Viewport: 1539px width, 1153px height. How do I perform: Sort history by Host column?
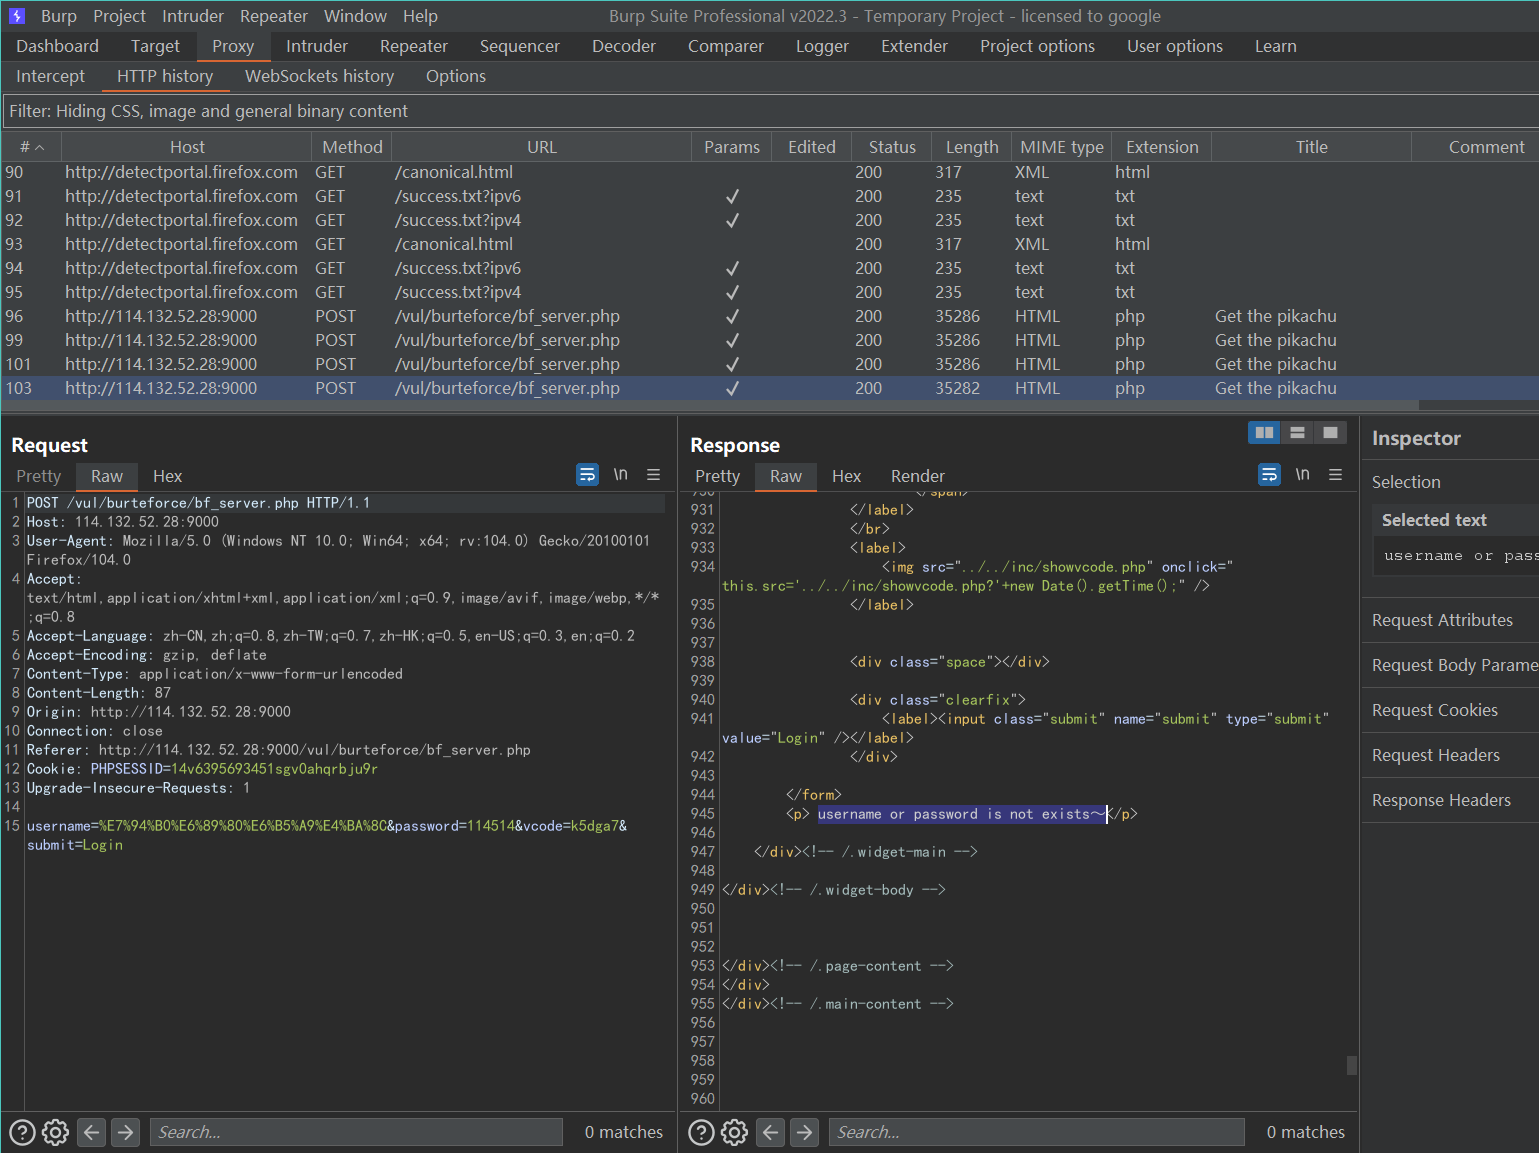pyautogui.click(x=187, y=147)
